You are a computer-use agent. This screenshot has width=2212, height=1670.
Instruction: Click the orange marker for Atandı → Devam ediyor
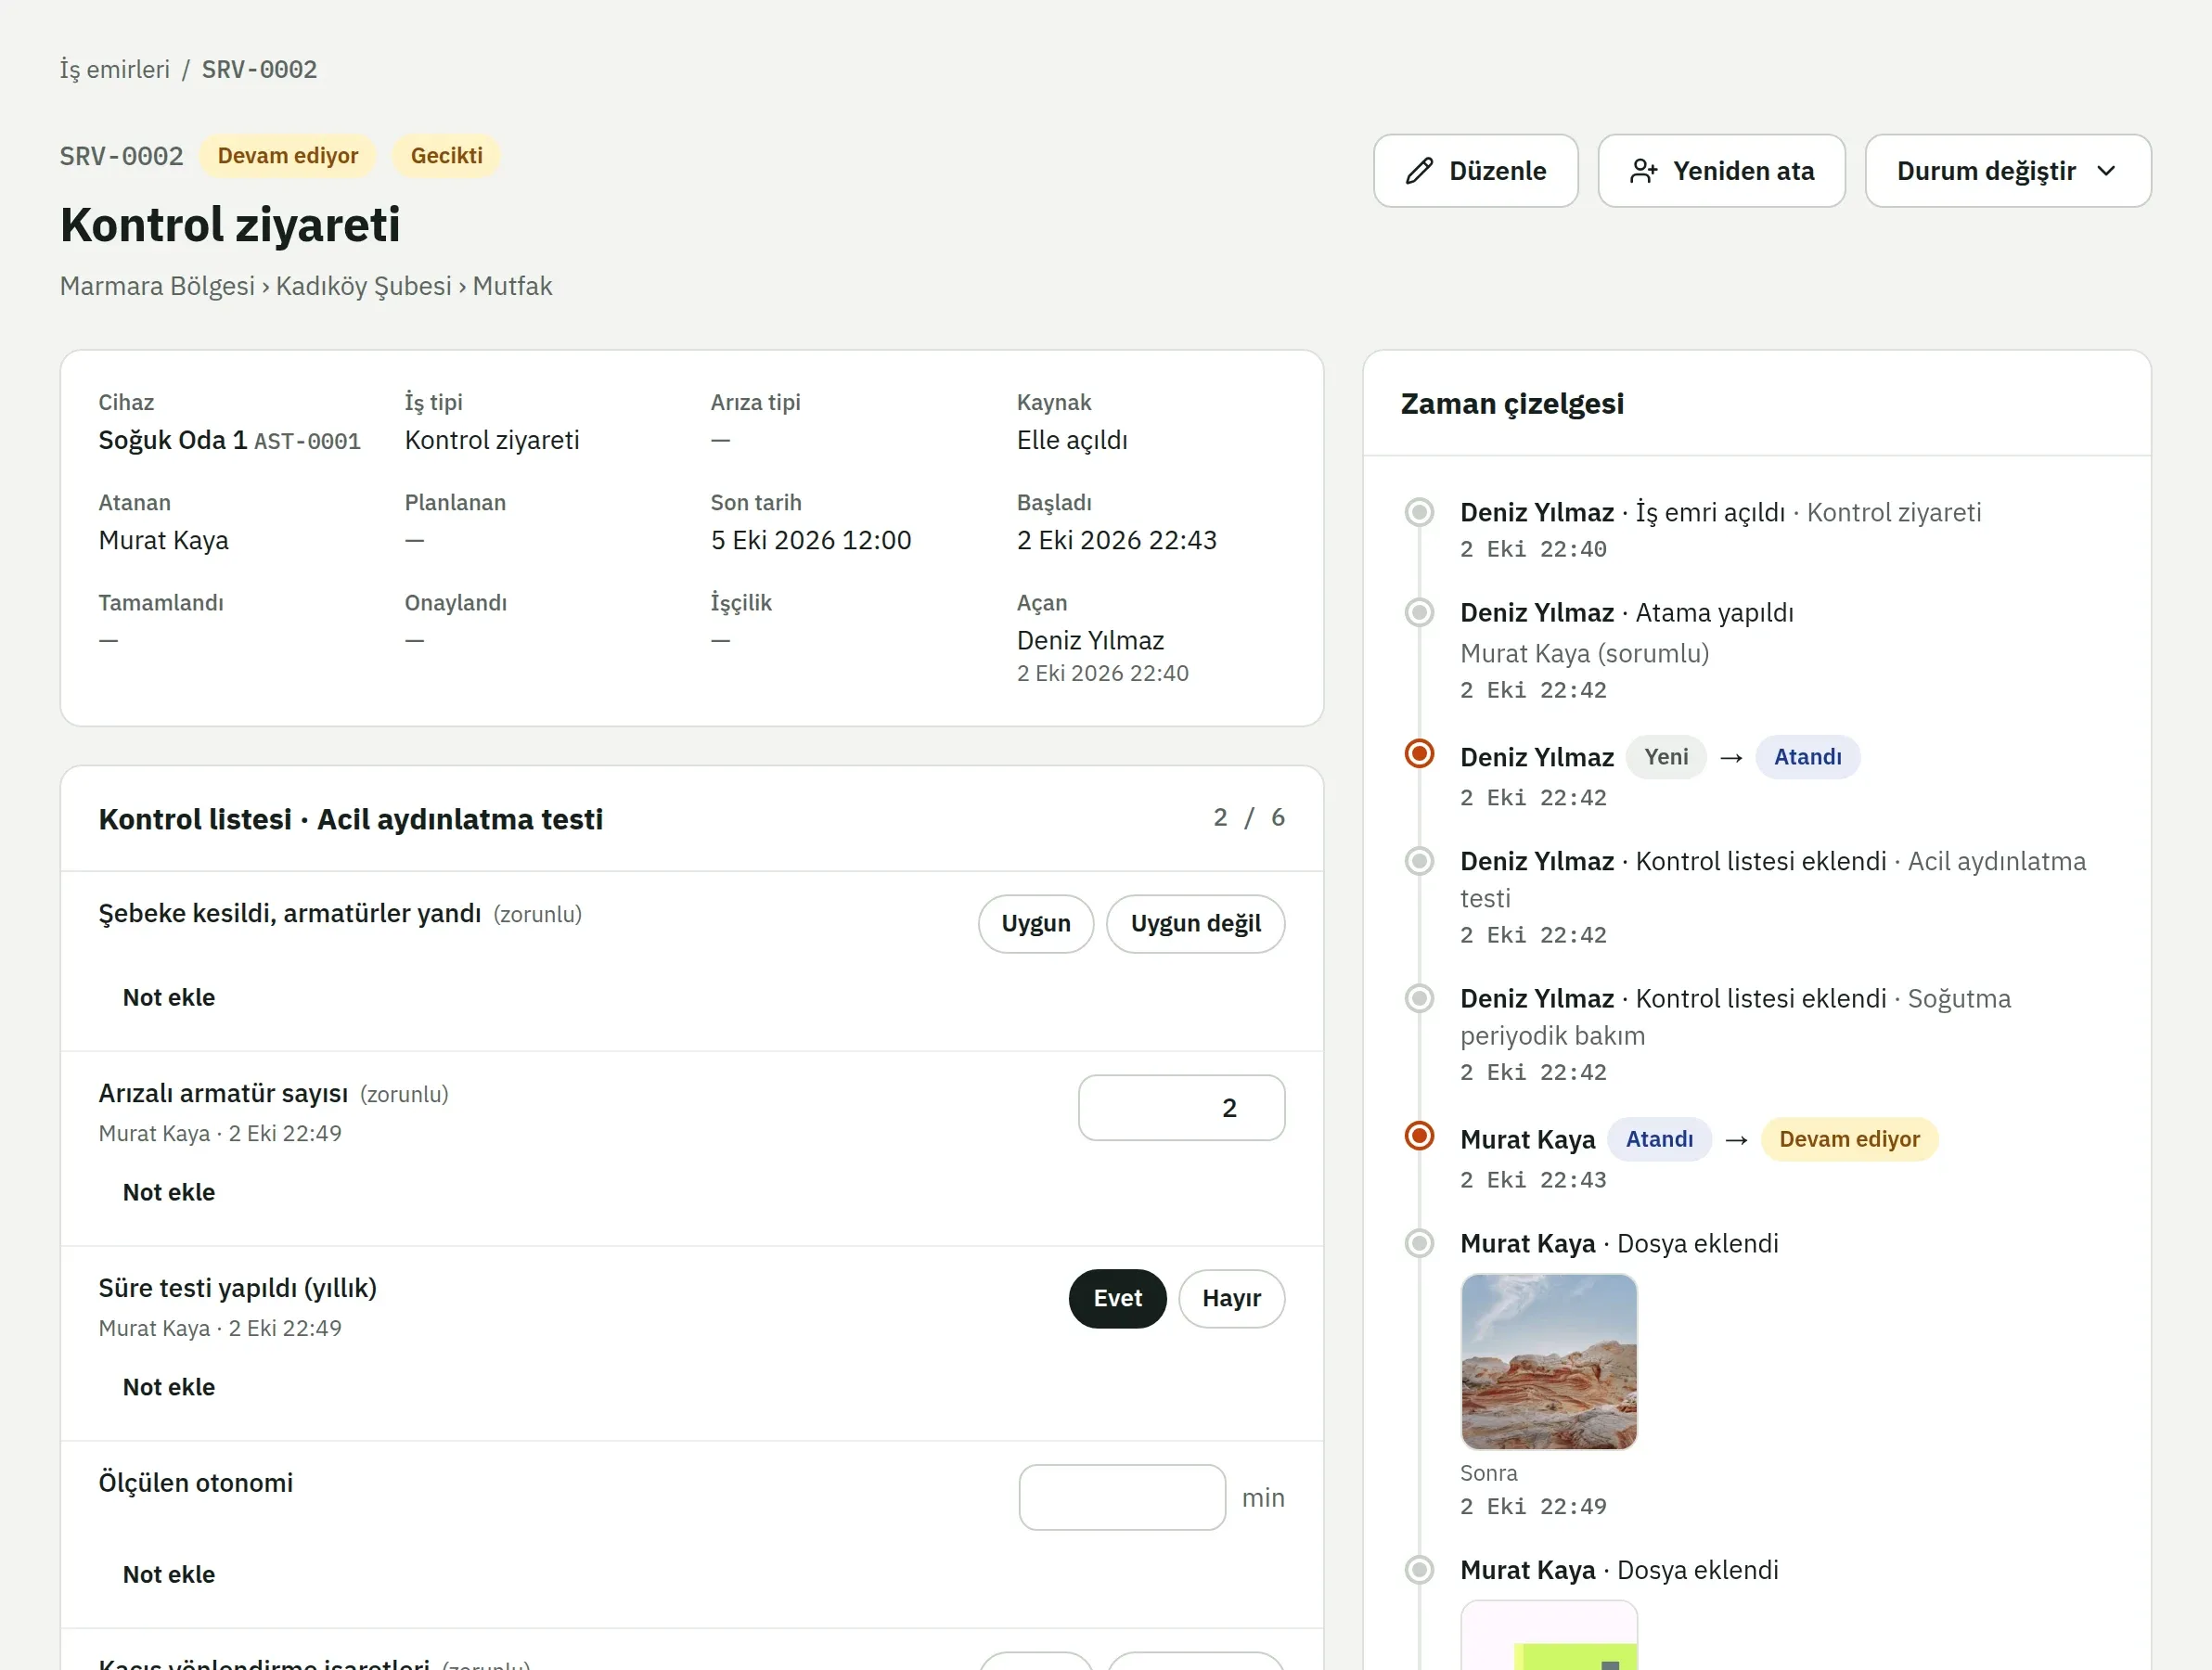coord(1419,1136)
